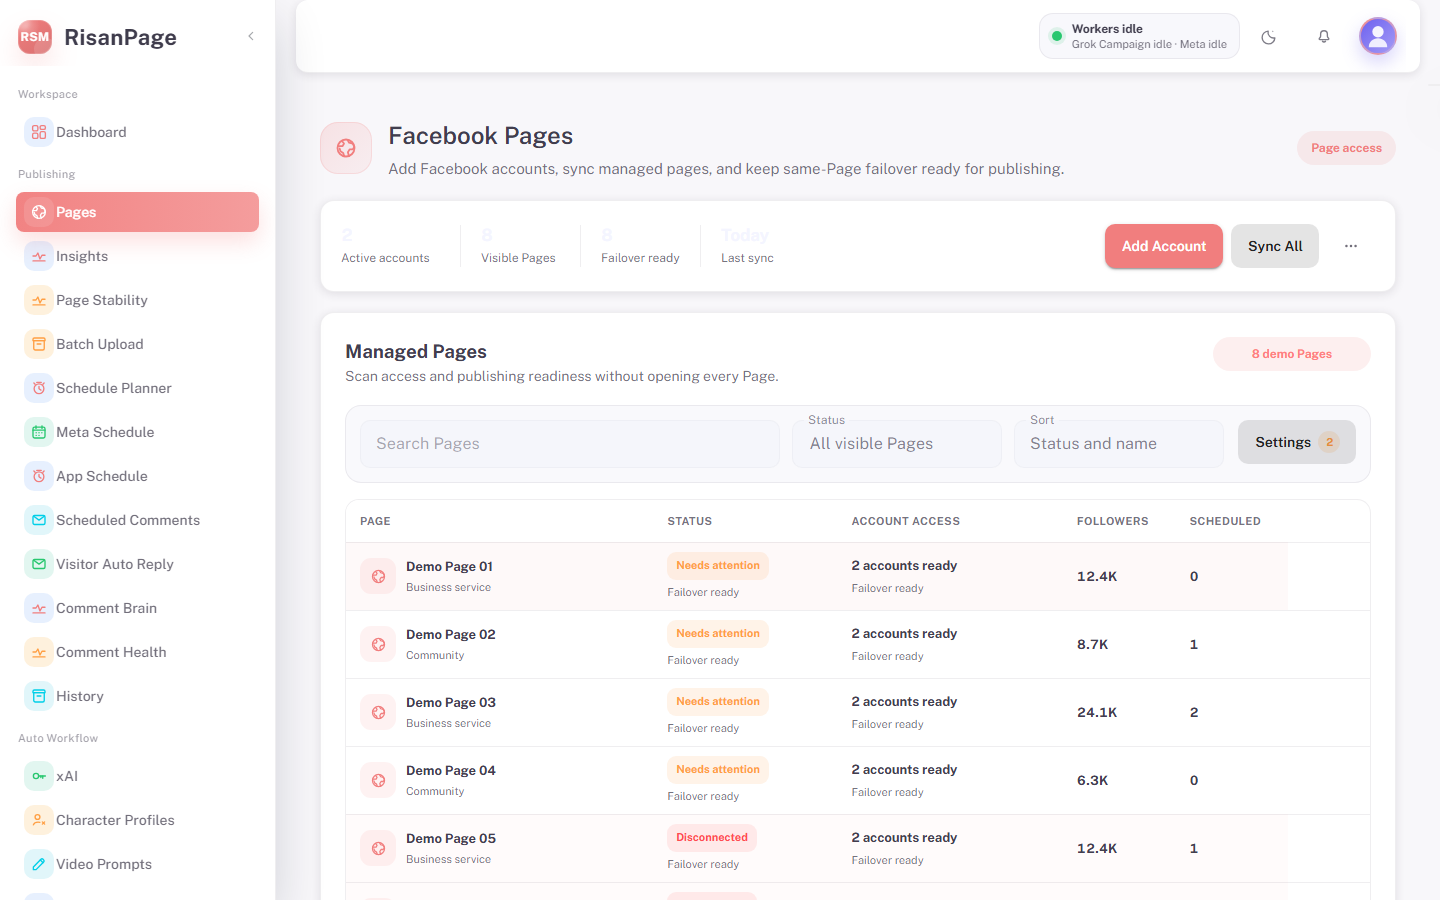Open the Sort dropdown
1440x900 pixels.
pos(1119,444)
